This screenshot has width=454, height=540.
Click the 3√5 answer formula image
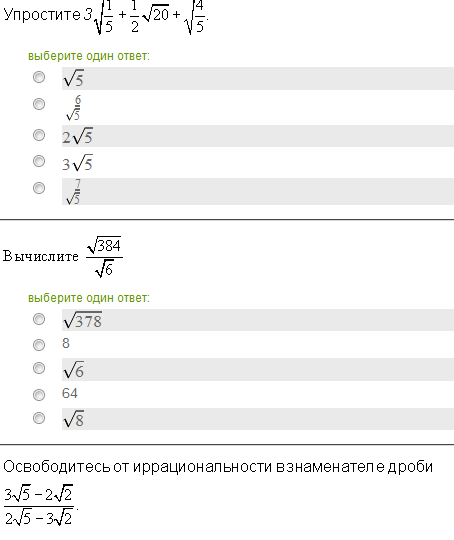click(78, 163)
